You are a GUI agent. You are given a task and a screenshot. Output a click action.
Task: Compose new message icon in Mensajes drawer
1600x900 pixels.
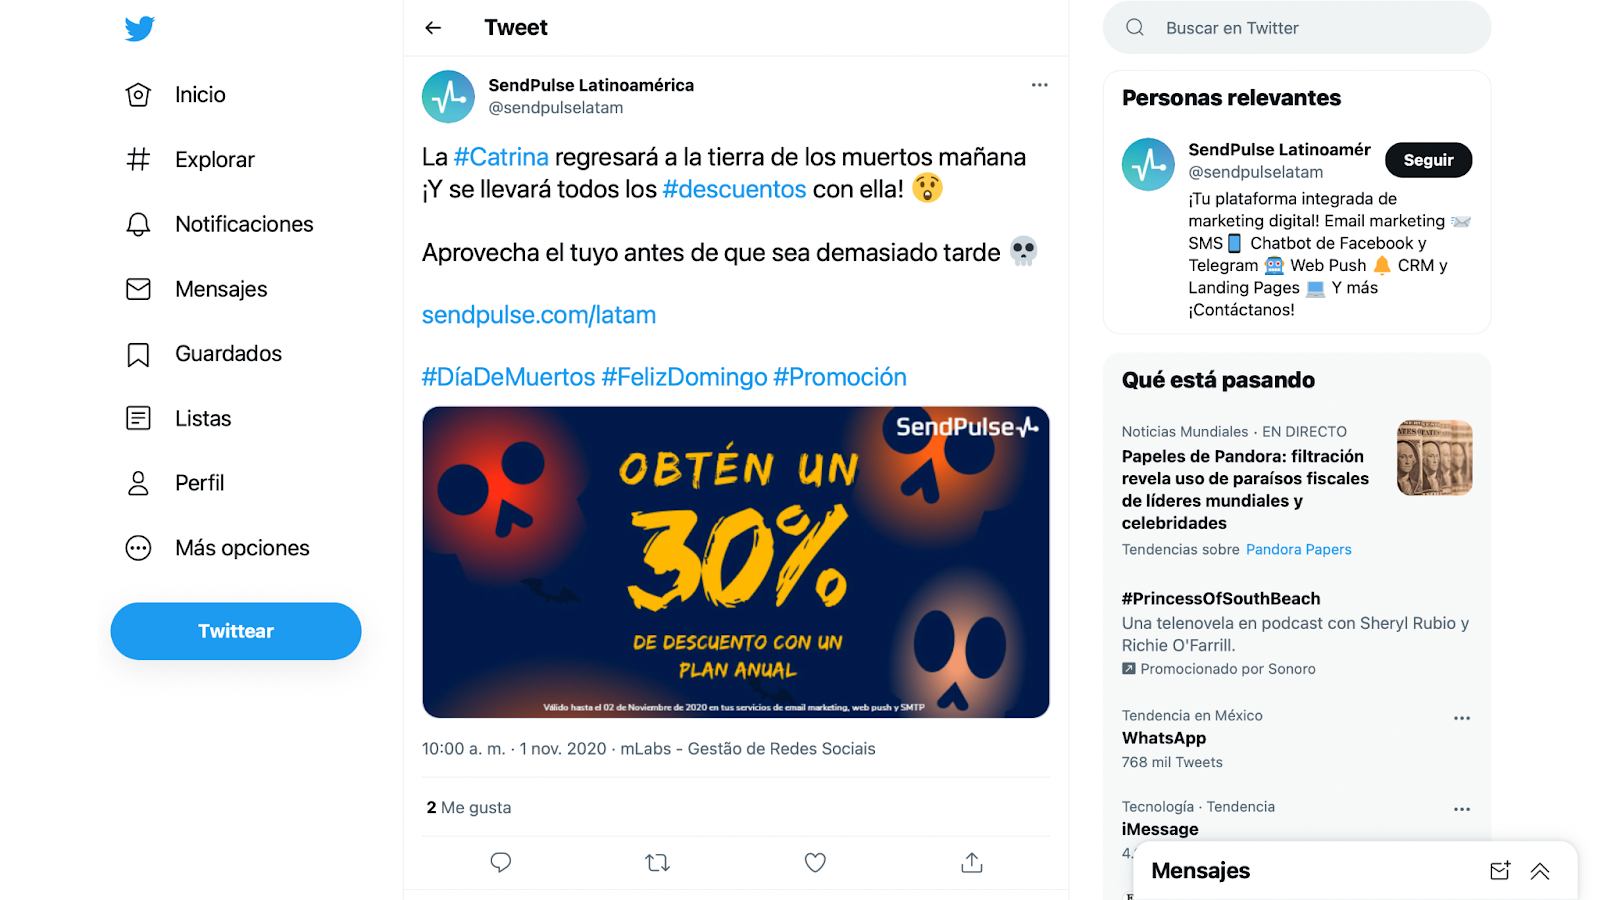tap(1500, 871)
